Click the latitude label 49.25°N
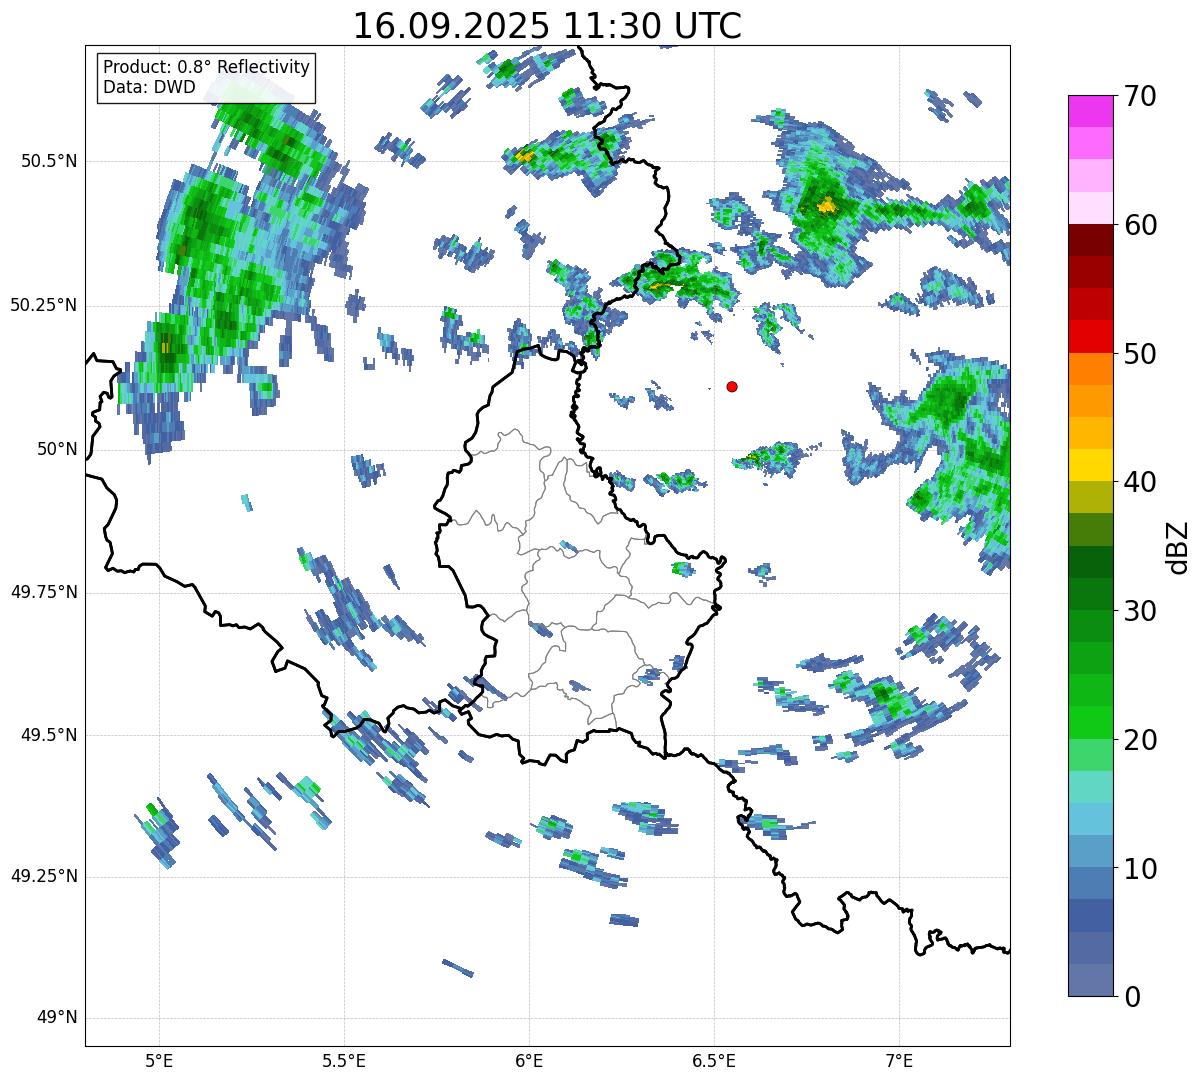The height and width of the screenshot is (1081, 1202). (43, 877)
